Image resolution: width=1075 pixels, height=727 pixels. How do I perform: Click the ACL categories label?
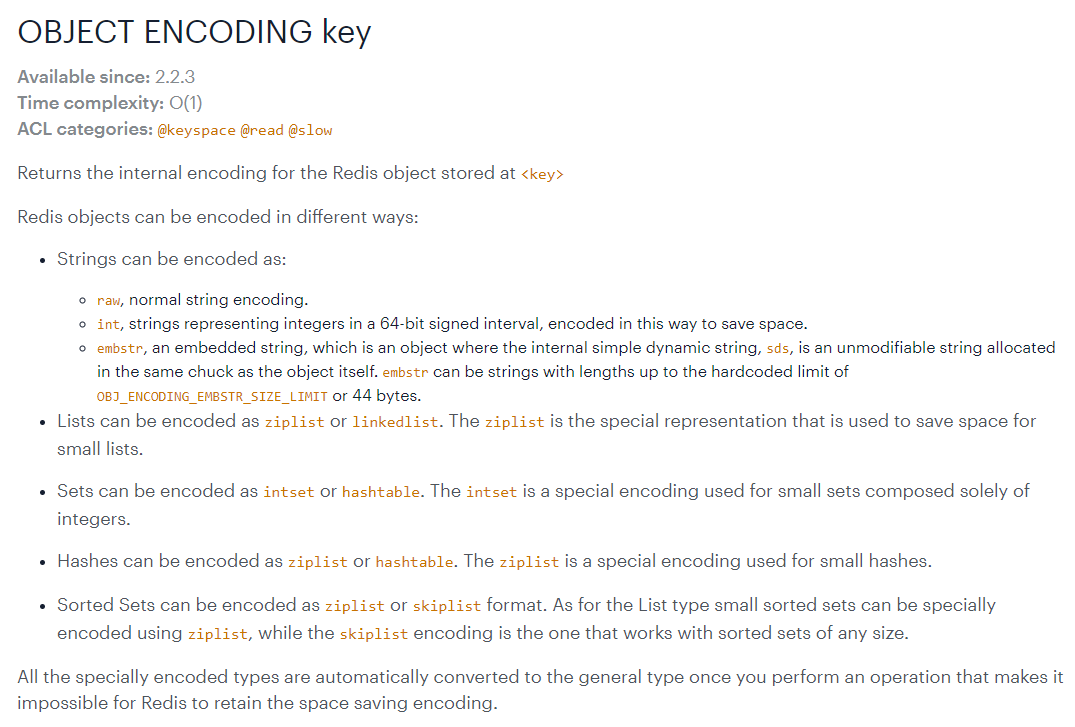tap(85, 129)
